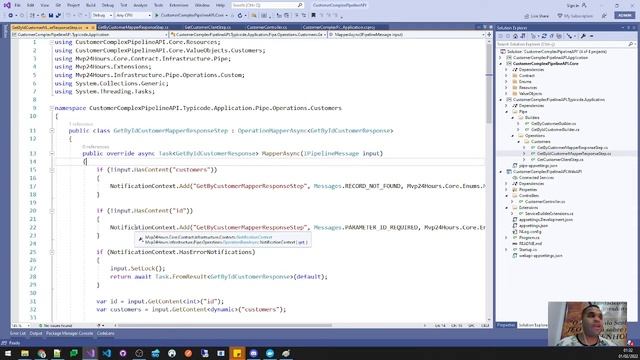Collapse the CustomerComplexPipelineAPI.Core project node

coord(501,64)
